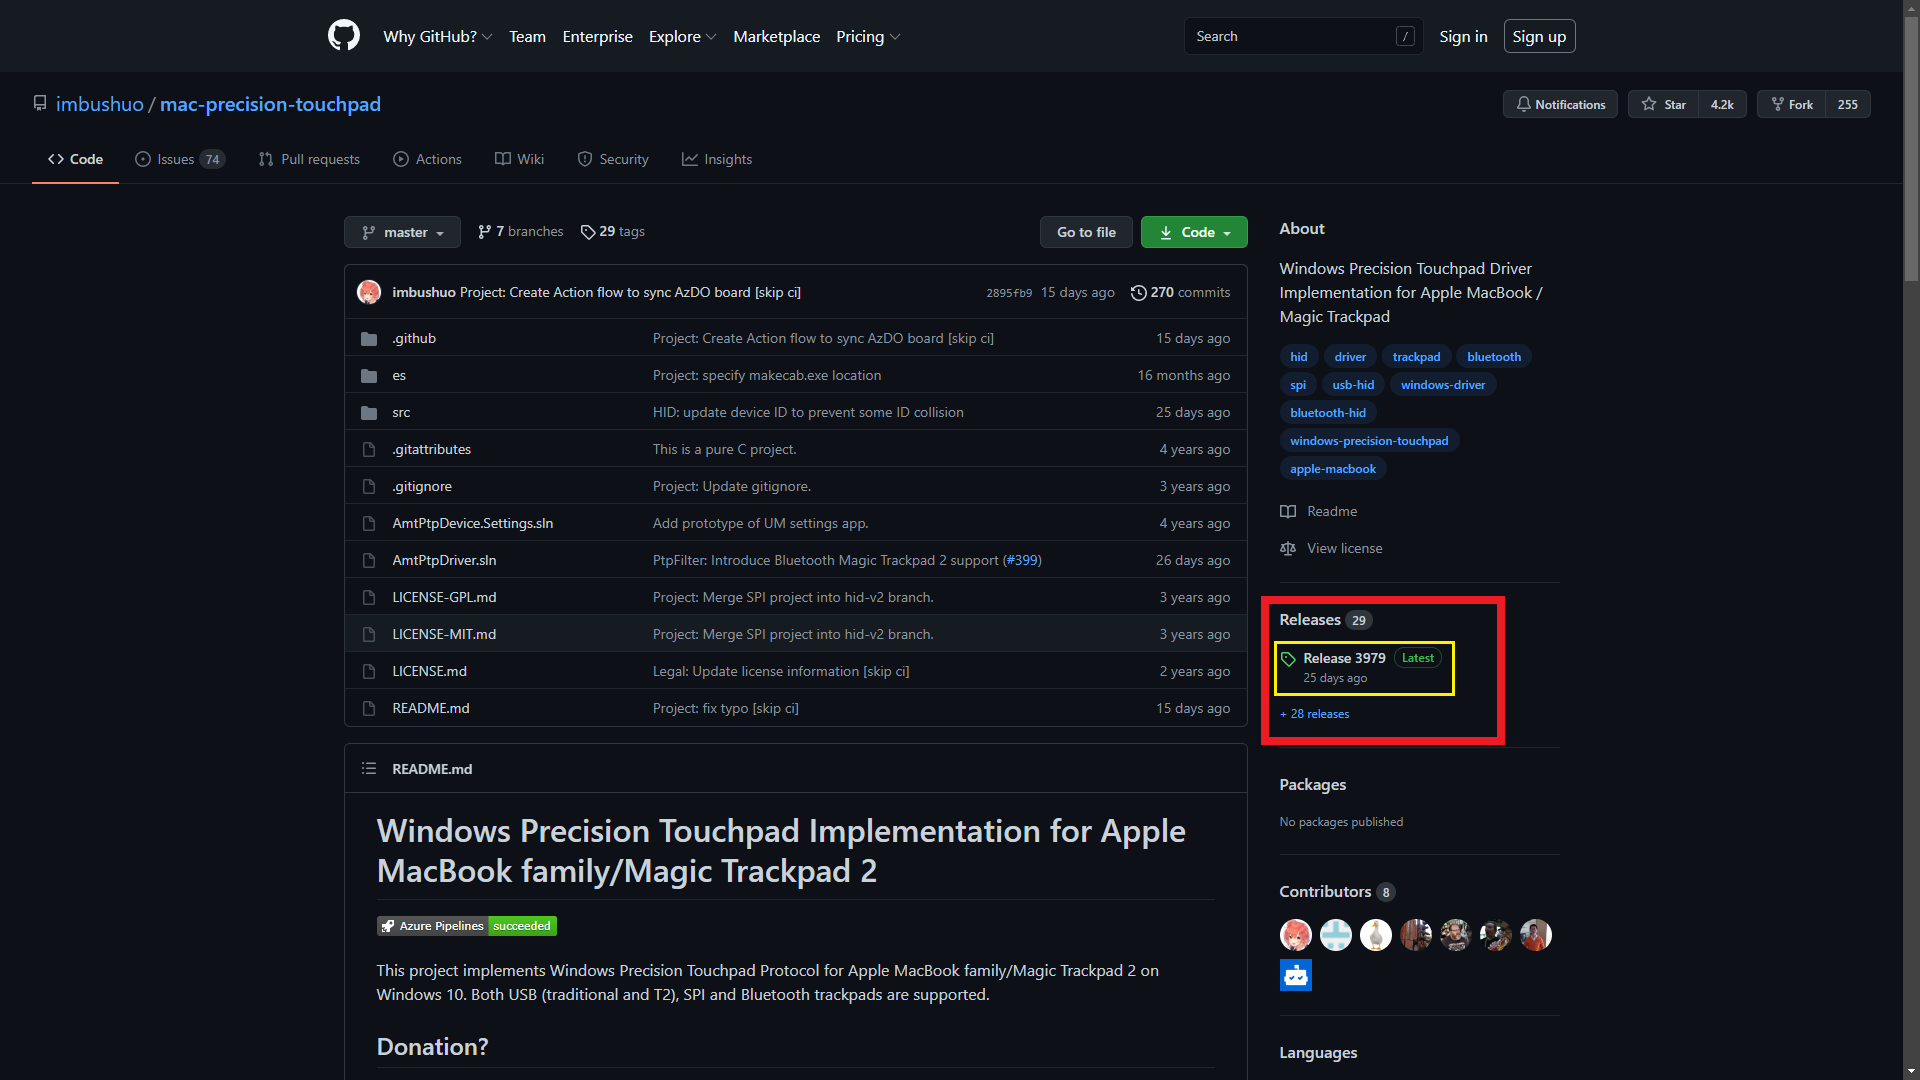Star the repository
This screenshot has width=1920, height=1080.
(1664, 104)
